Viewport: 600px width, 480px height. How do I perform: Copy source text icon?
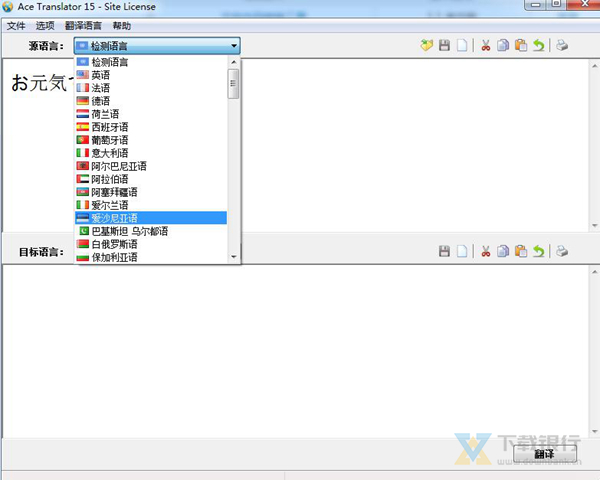tap(503, 46)
